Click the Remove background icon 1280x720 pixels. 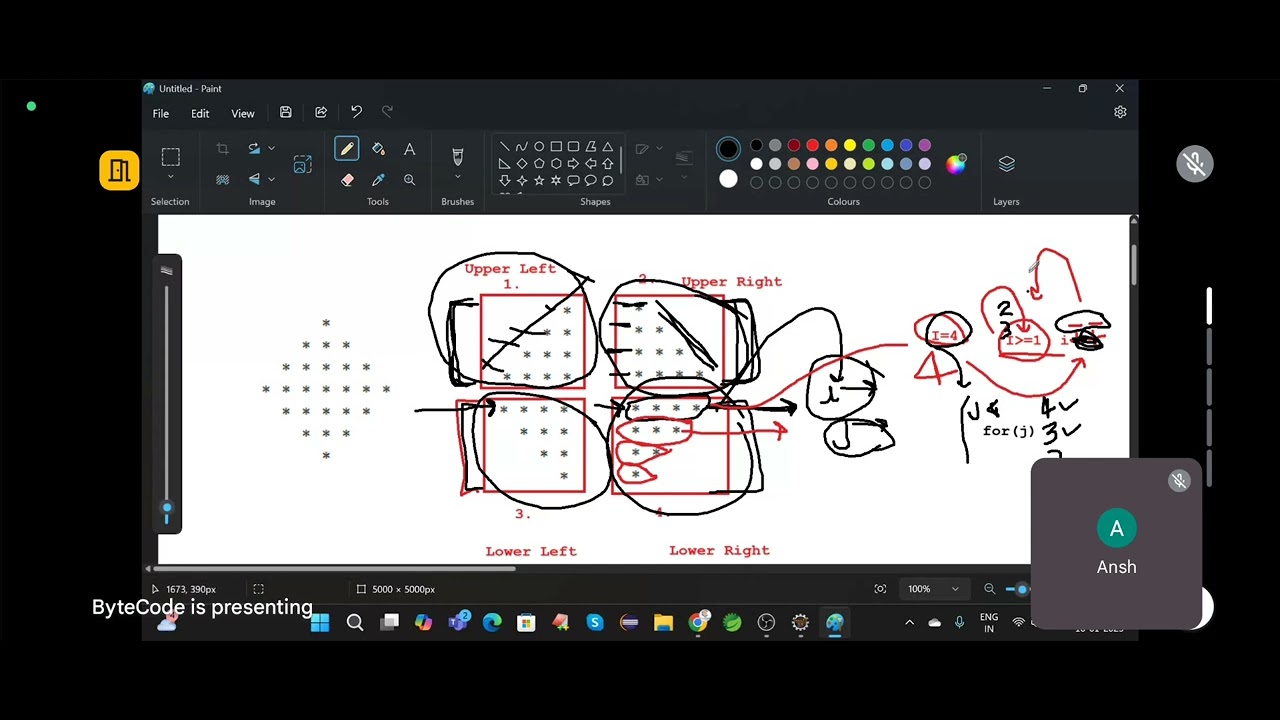tap(223, 180)
